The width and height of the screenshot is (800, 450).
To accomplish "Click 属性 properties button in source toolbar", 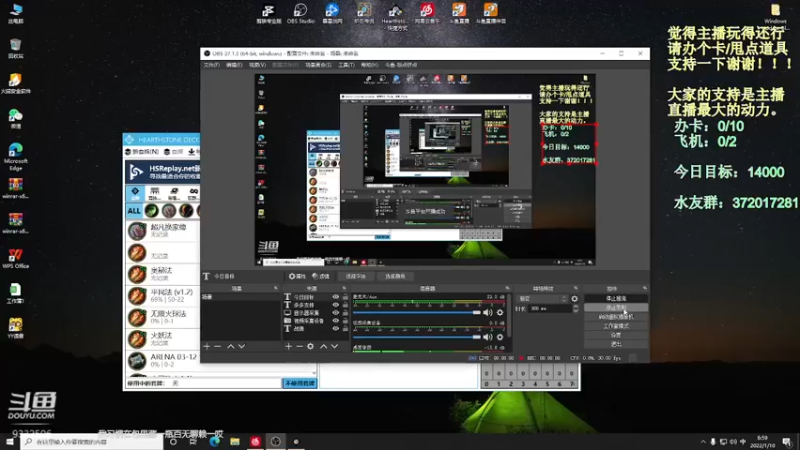I will 297,276.
